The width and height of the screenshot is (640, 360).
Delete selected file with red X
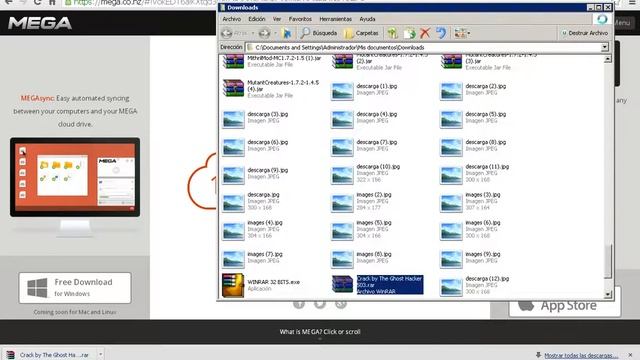tap(425, 33)
